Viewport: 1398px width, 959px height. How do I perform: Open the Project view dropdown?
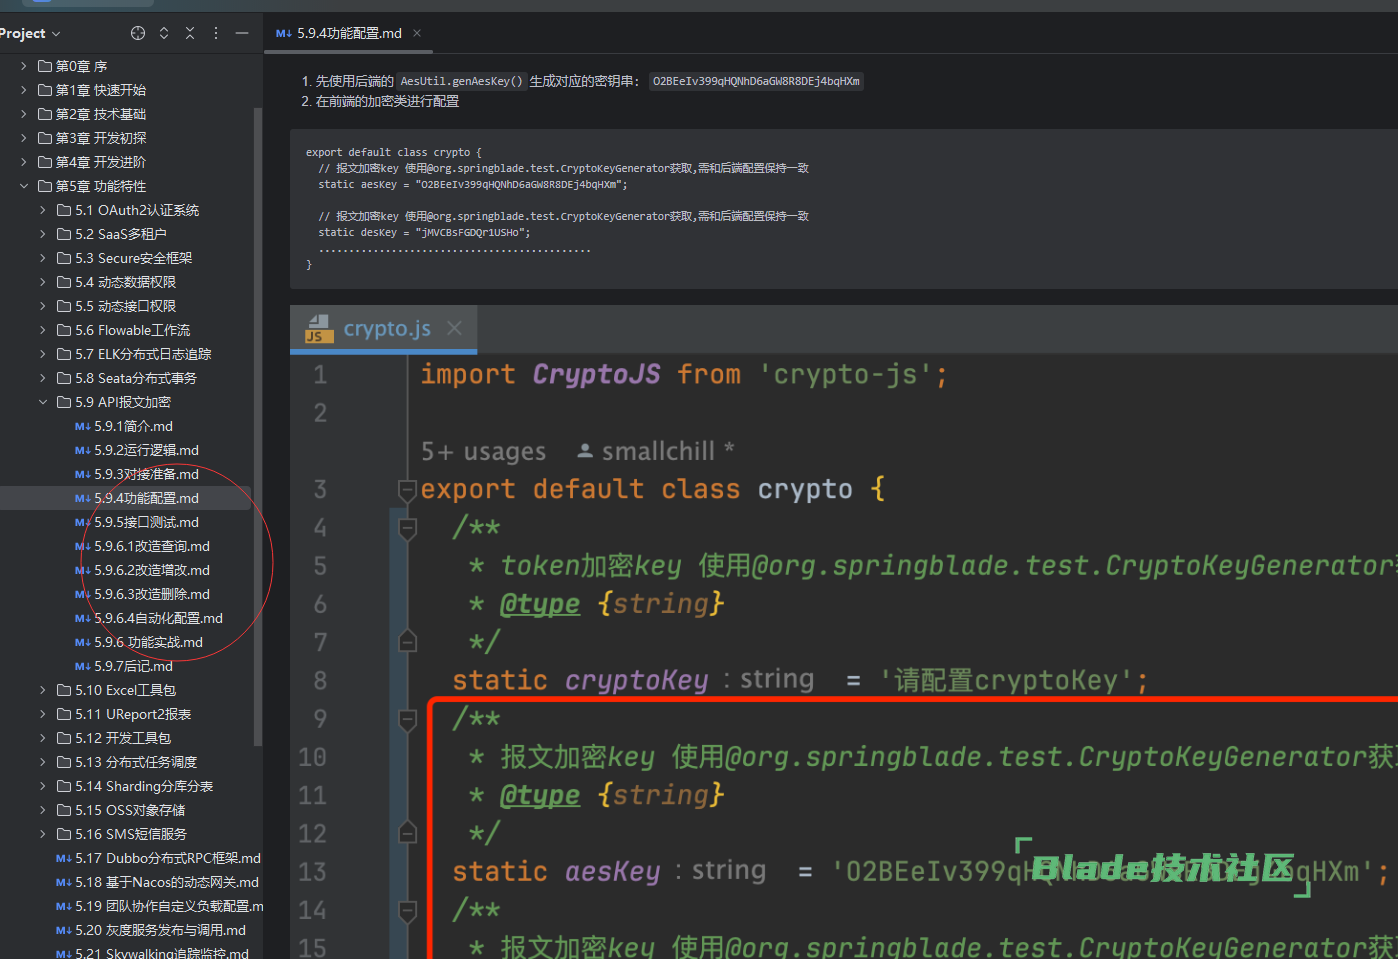(x=29, y=33)
